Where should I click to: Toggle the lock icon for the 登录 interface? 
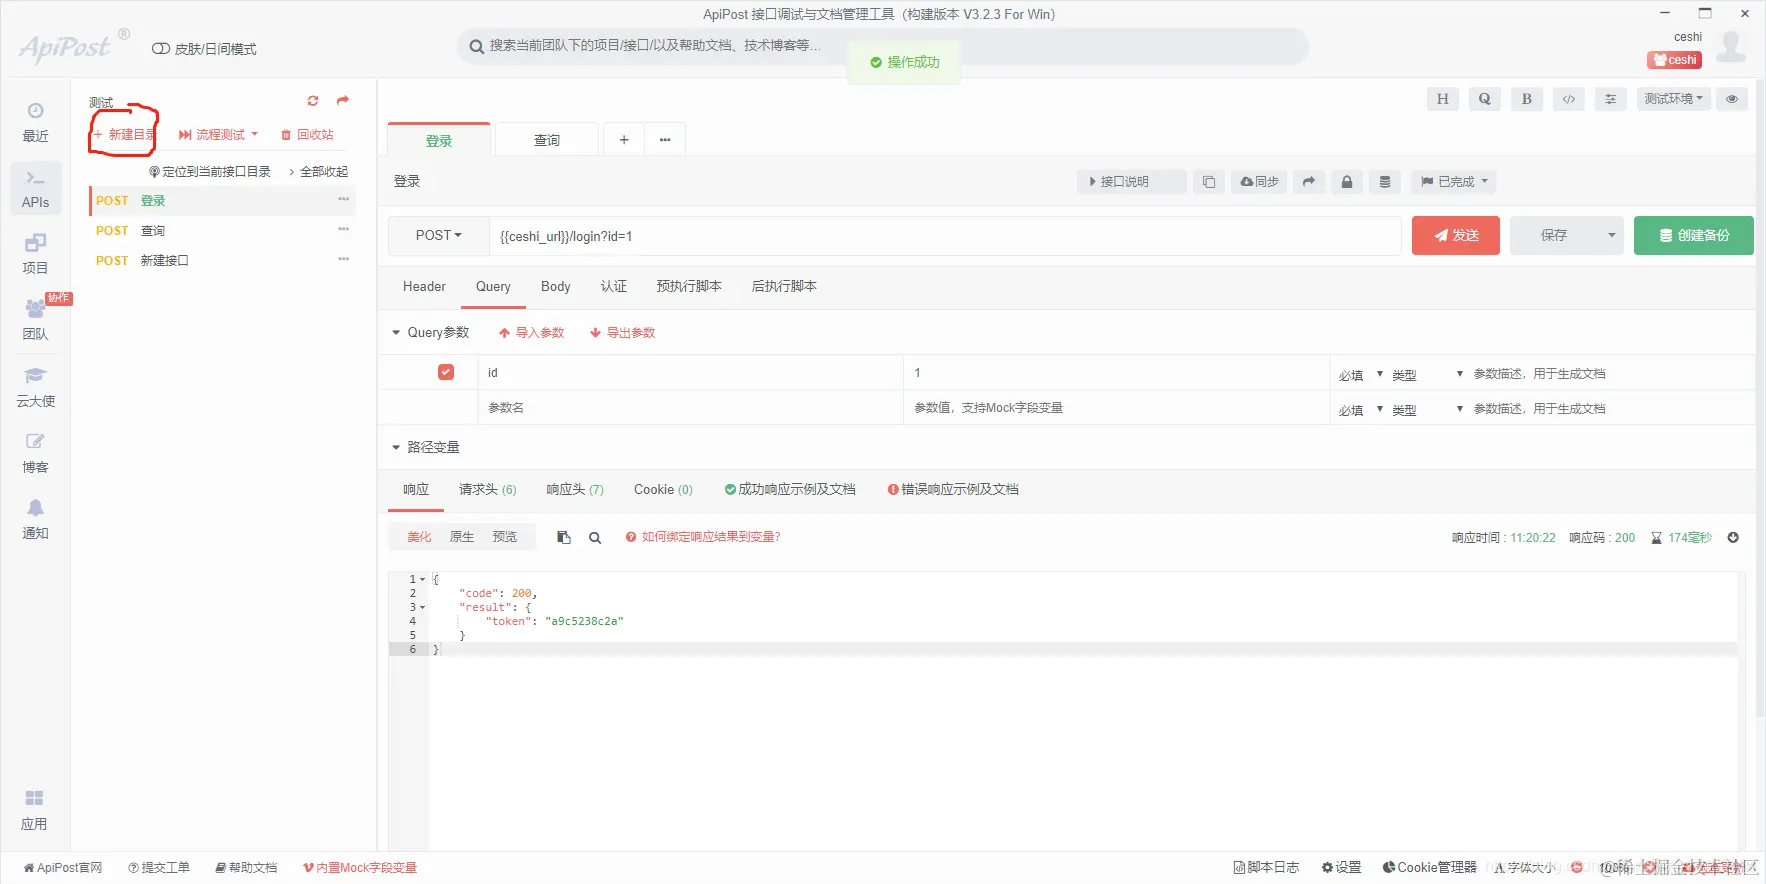1347,182
